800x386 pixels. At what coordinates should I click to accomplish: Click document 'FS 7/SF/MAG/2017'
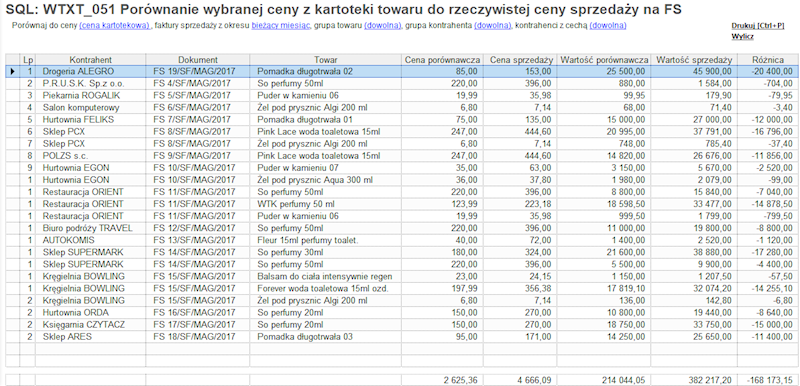(x=198, y=120)
